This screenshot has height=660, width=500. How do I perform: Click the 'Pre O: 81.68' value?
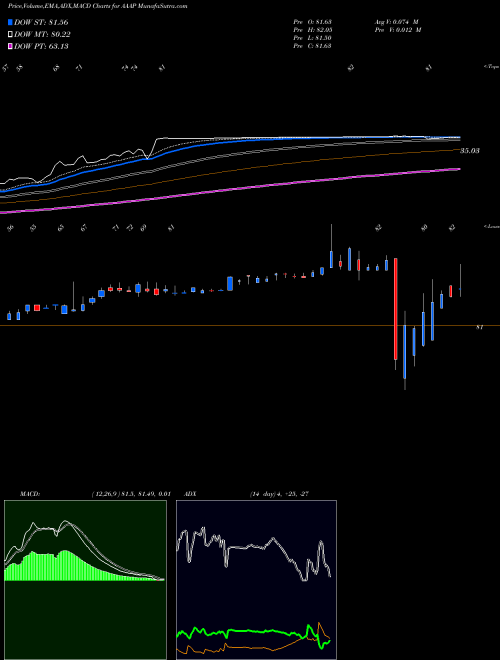click(312, 22)
